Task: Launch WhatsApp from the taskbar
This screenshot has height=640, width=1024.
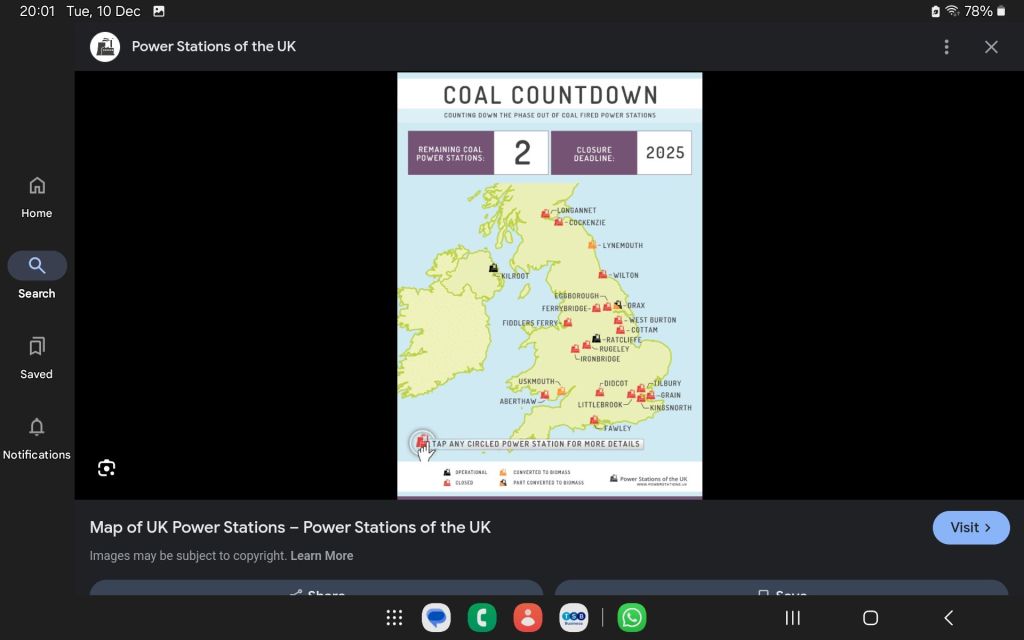Action: (632, 618)
